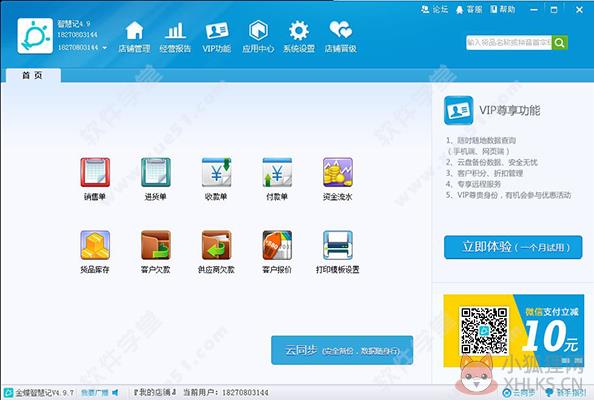594x400 pixels.
Task: Click the 立即体验 (一个月试用) button
Action: 513,247
